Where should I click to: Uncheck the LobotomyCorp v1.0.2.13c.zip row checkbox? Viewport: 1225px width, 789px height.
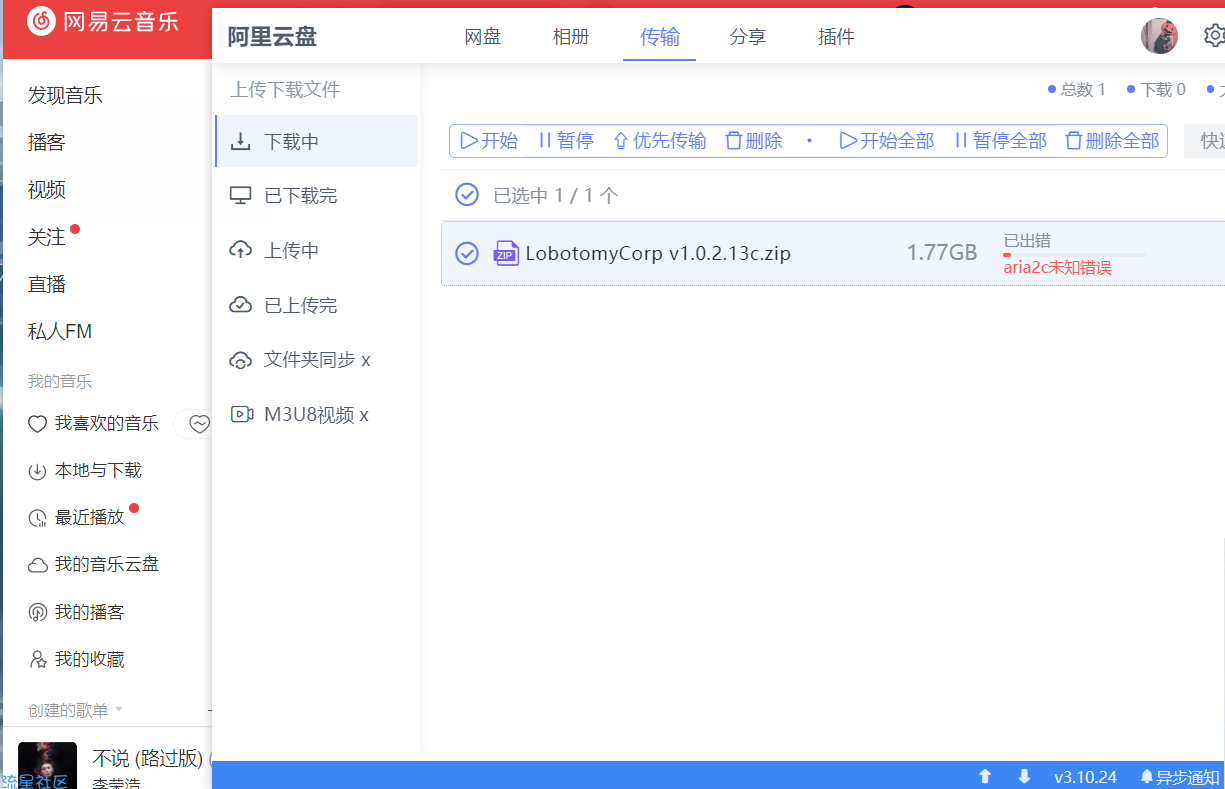tap(467, 253)
